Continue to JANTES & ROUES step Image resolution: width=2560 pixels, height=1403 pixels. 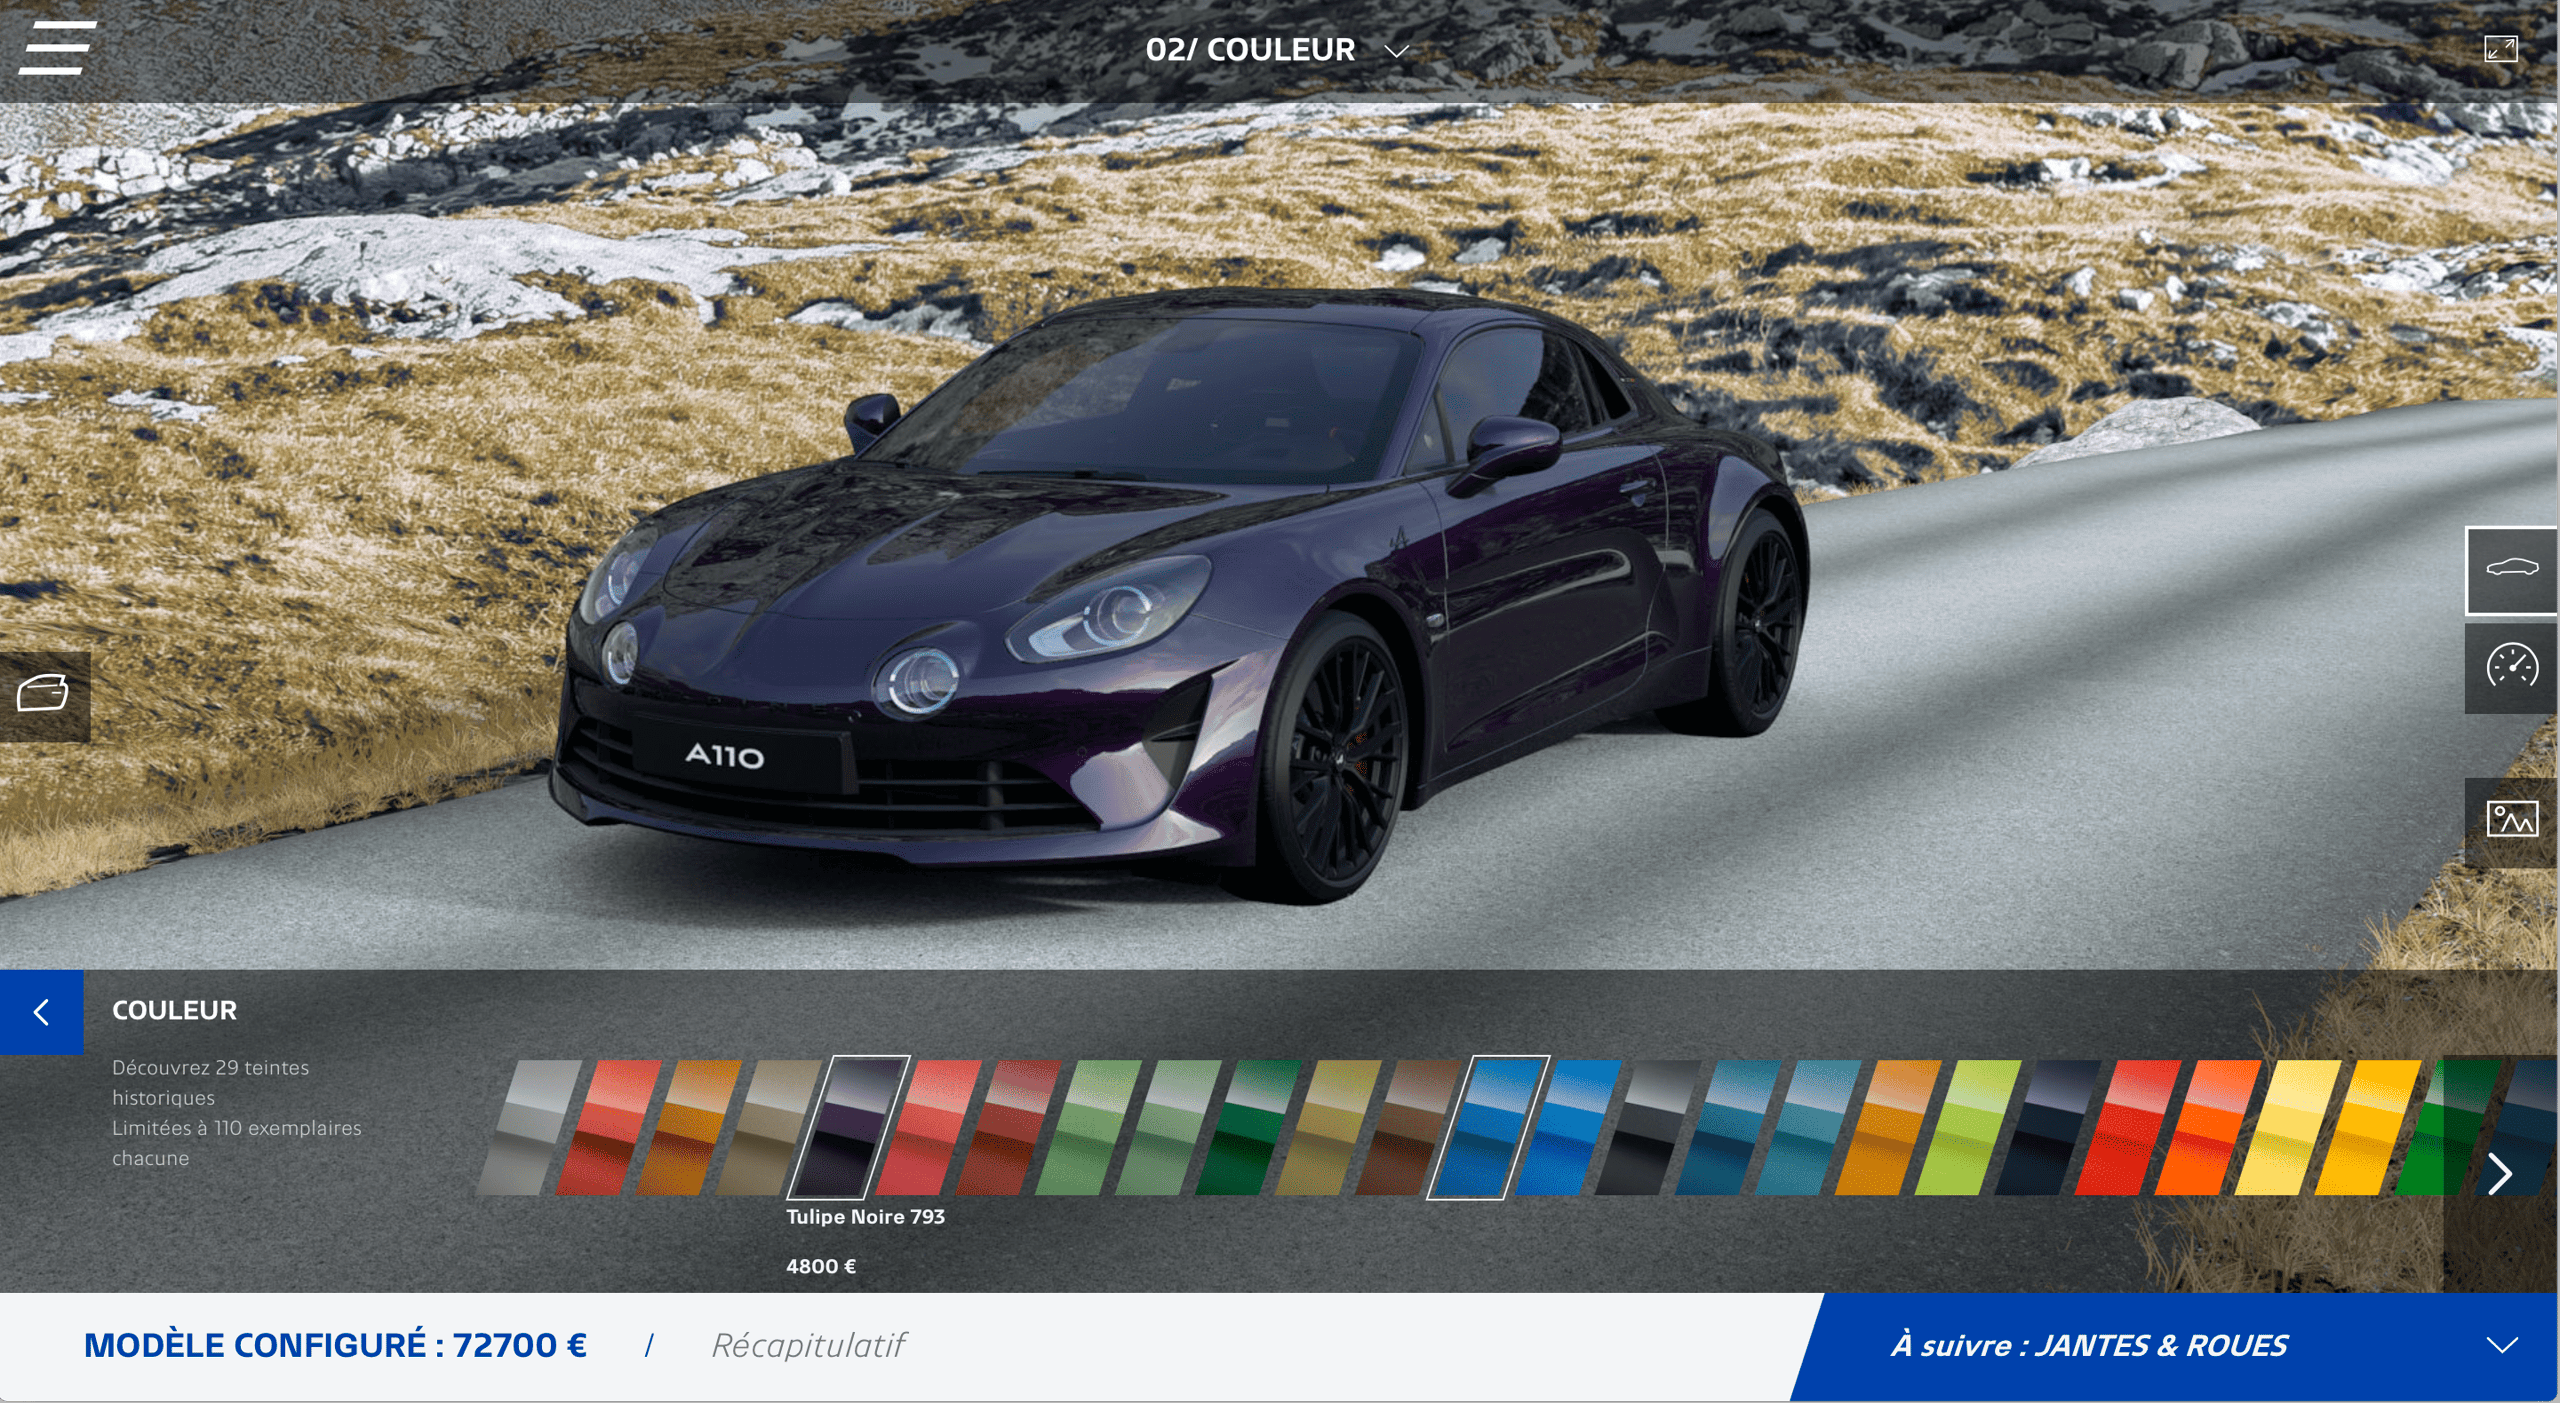pos(2088,1346)
